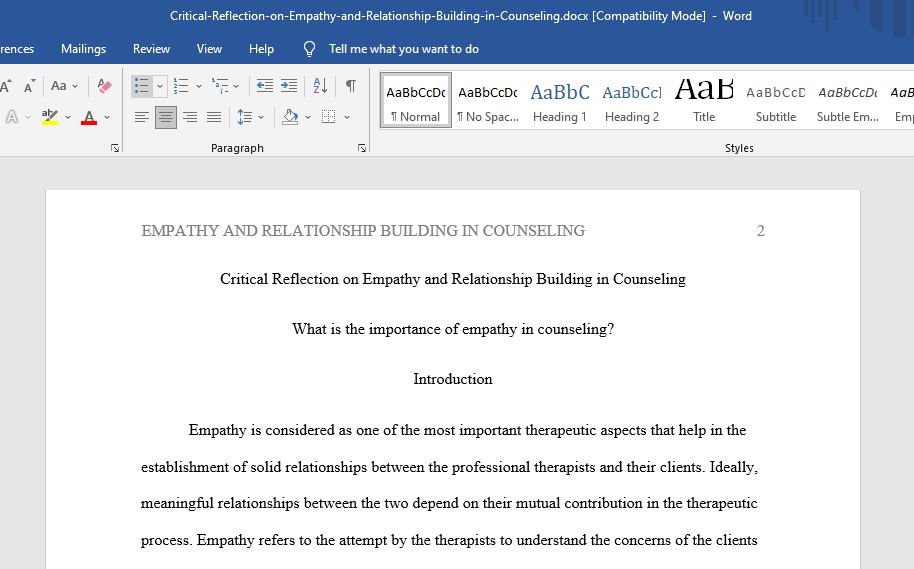
Task: Toggle bulleted list
Action: click(x=142, y=86)
